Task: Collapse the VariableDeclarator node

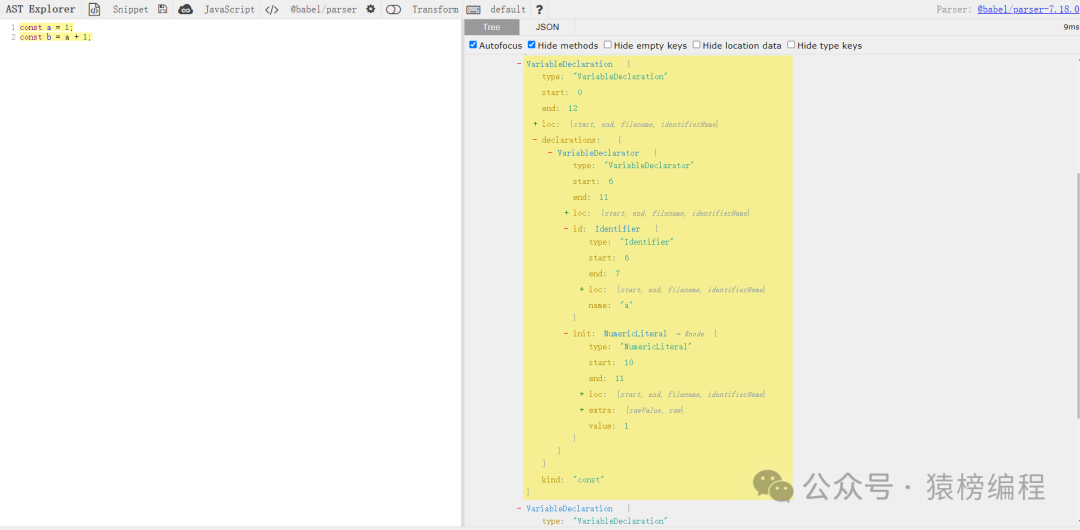Action: tap(550, 152)
